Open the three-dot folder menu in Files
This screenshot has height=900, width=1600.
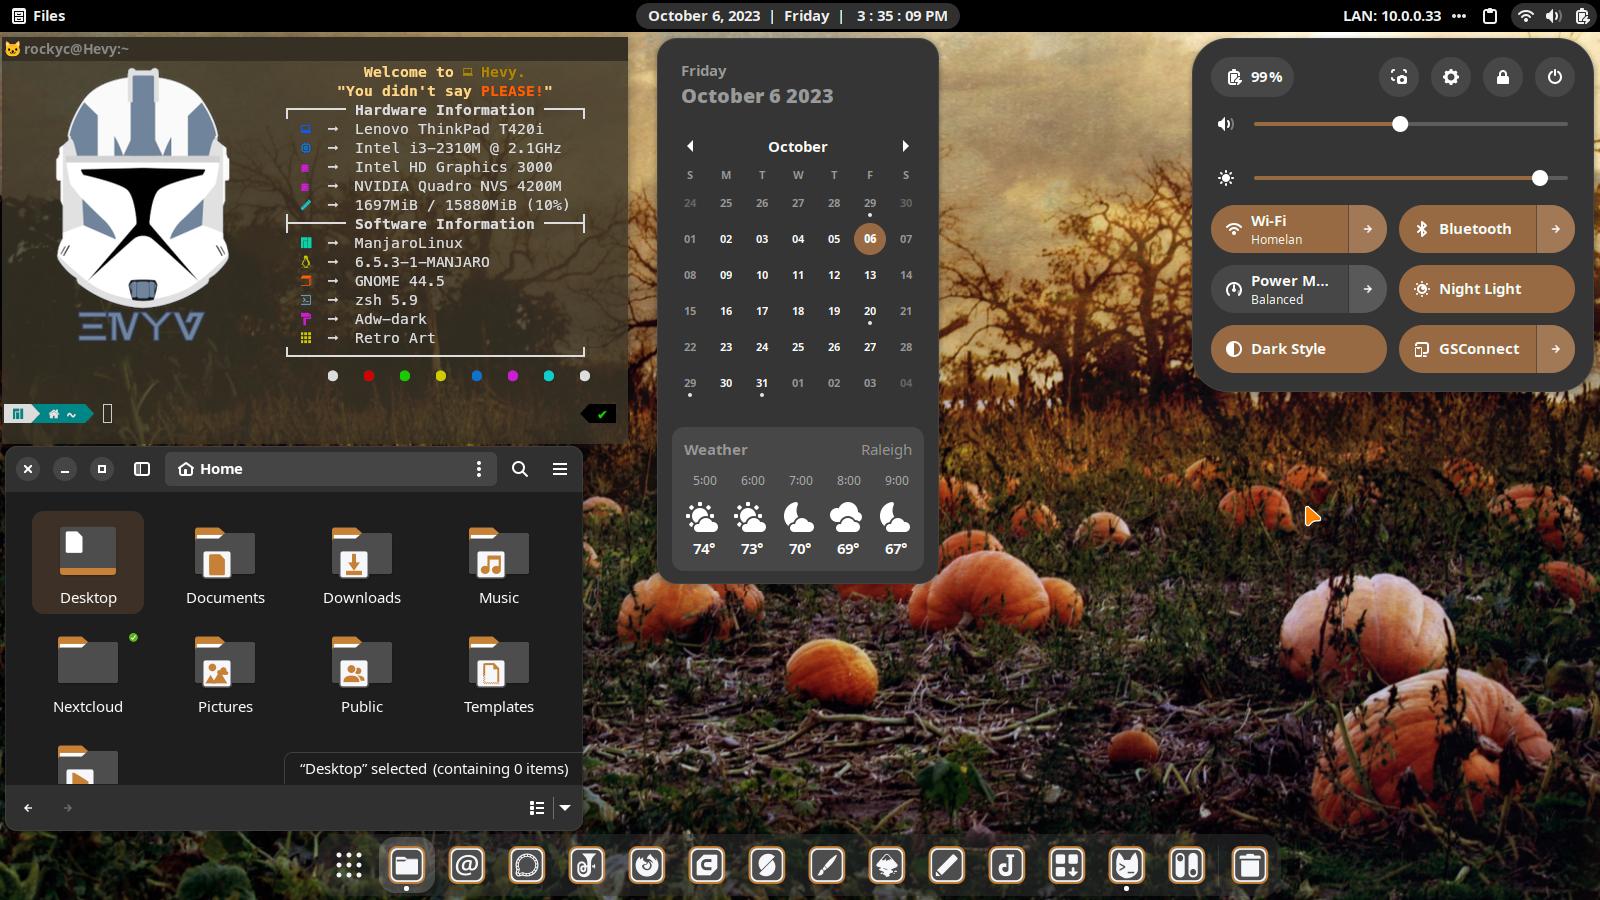pos(479,469)
